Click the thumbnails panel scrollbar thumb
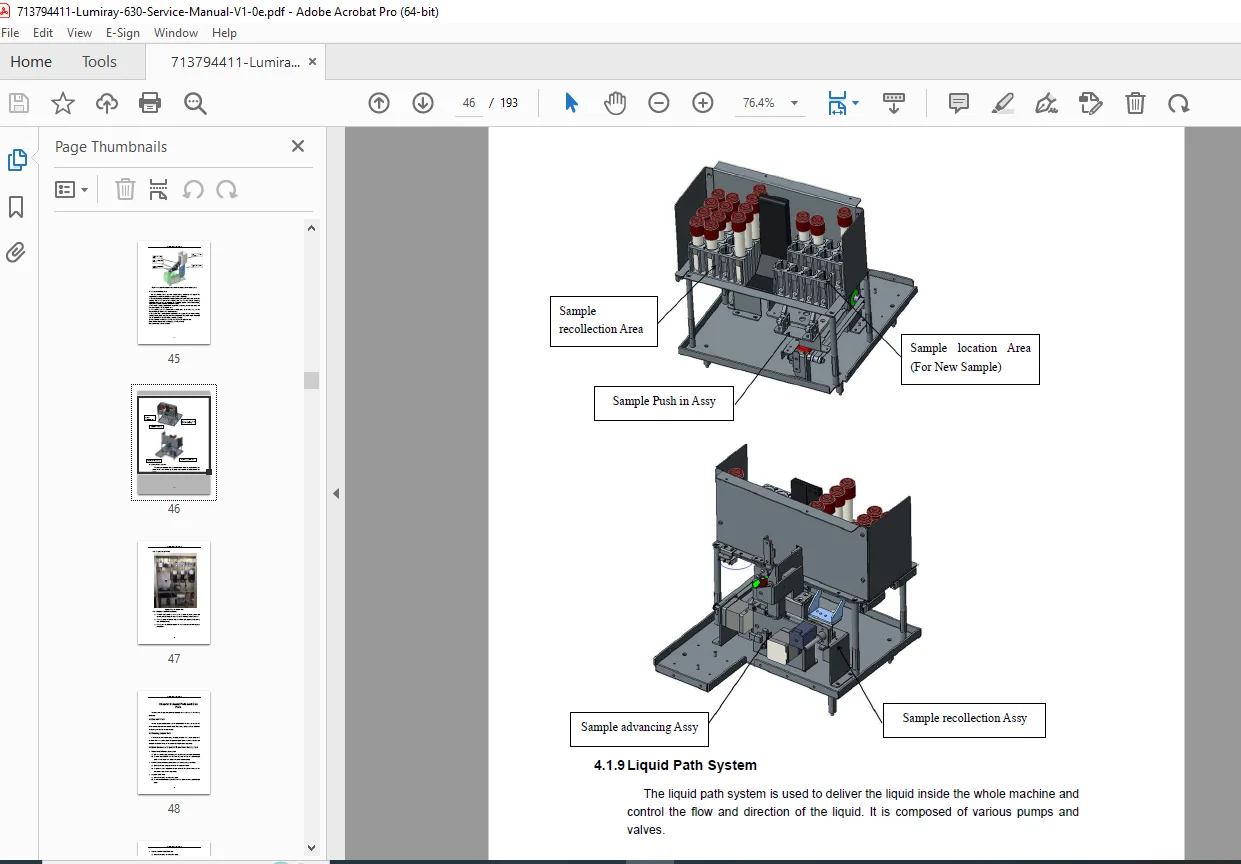 311,380
